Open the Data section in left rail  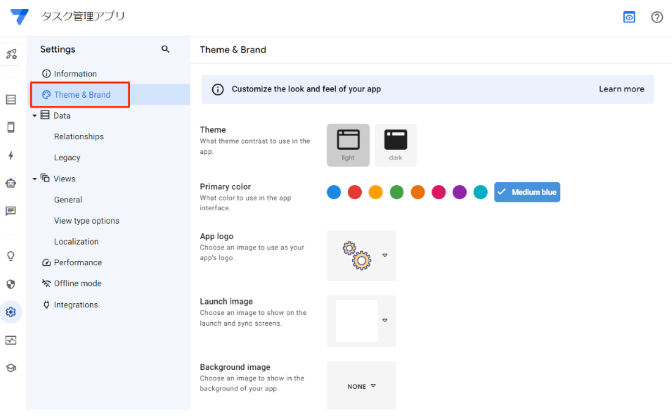pyautogui.click(x=11, y=99)
